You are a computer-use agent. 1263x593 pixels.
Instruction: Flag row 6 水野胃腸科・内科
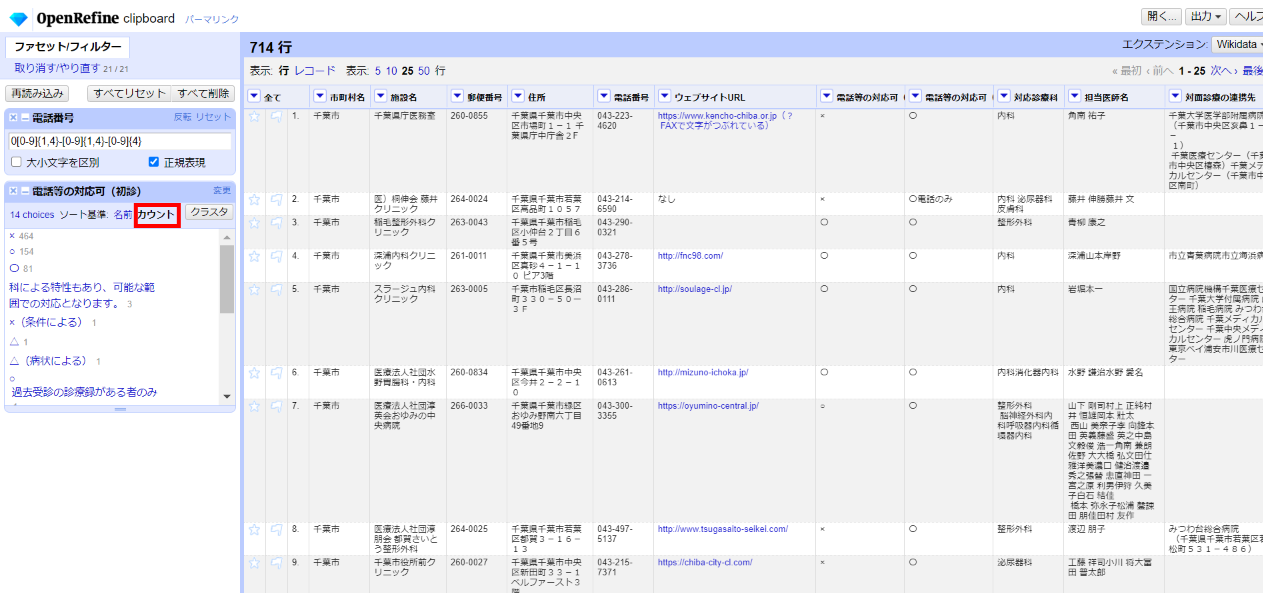pos(276,372)
